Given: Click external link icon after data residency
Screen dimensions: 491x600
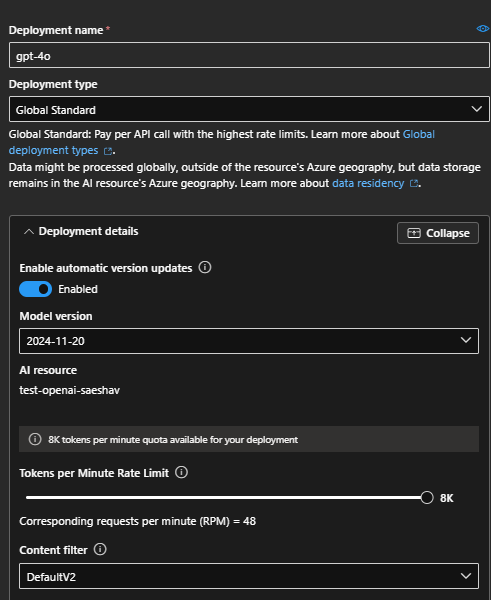Looking at the screenshot, I should click(414, 184).
